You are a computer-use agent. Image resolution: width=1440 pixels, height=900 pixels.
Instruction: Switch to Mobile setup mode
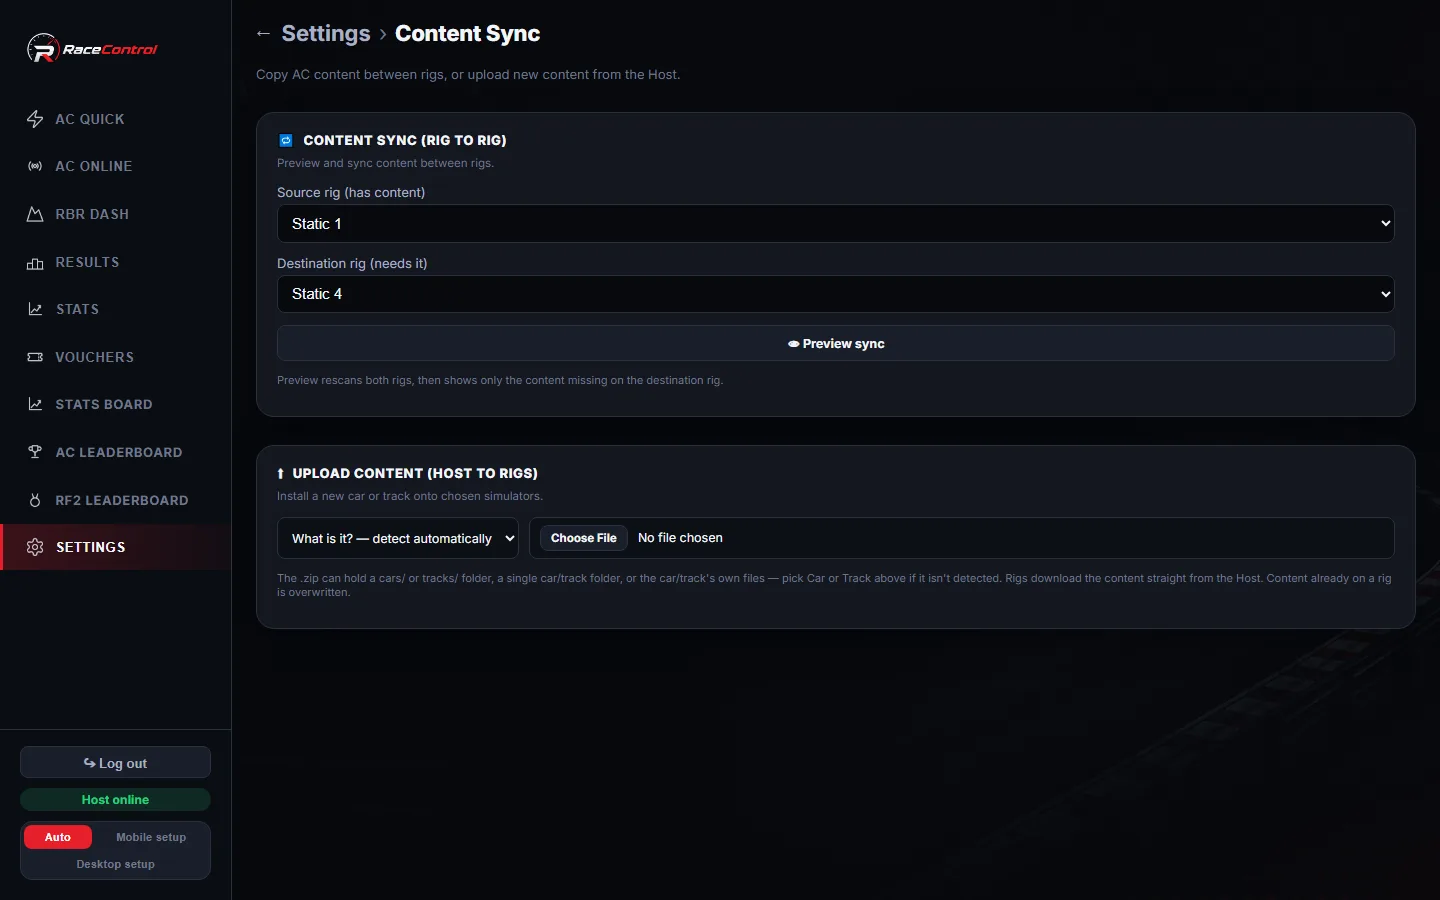151,837
